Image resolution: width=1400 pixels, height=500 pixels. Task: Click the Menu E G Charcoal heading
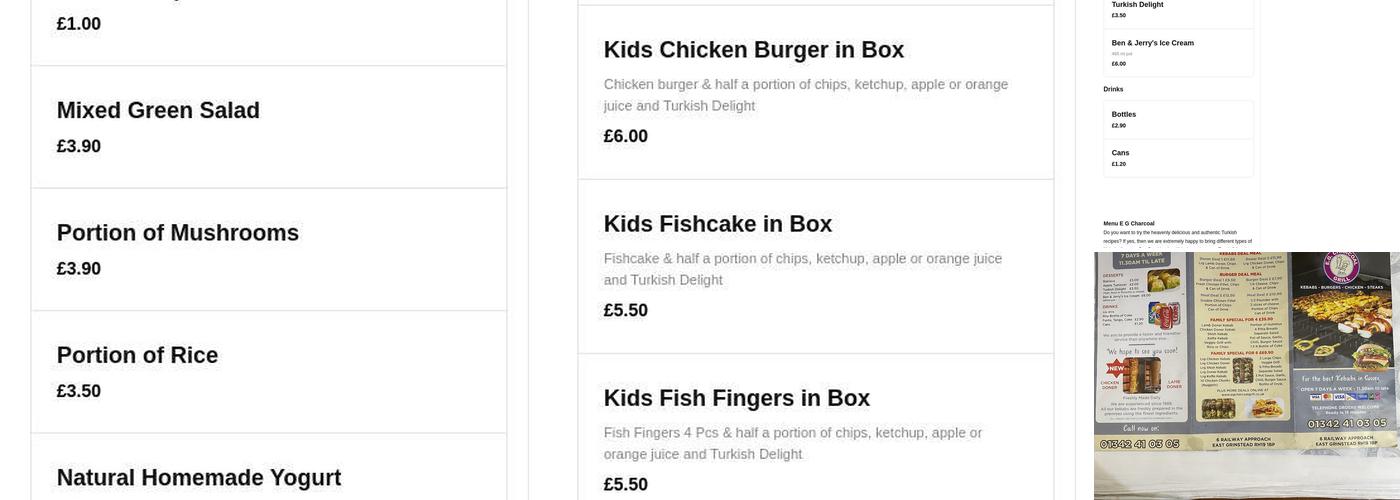tap(1128, 223)
